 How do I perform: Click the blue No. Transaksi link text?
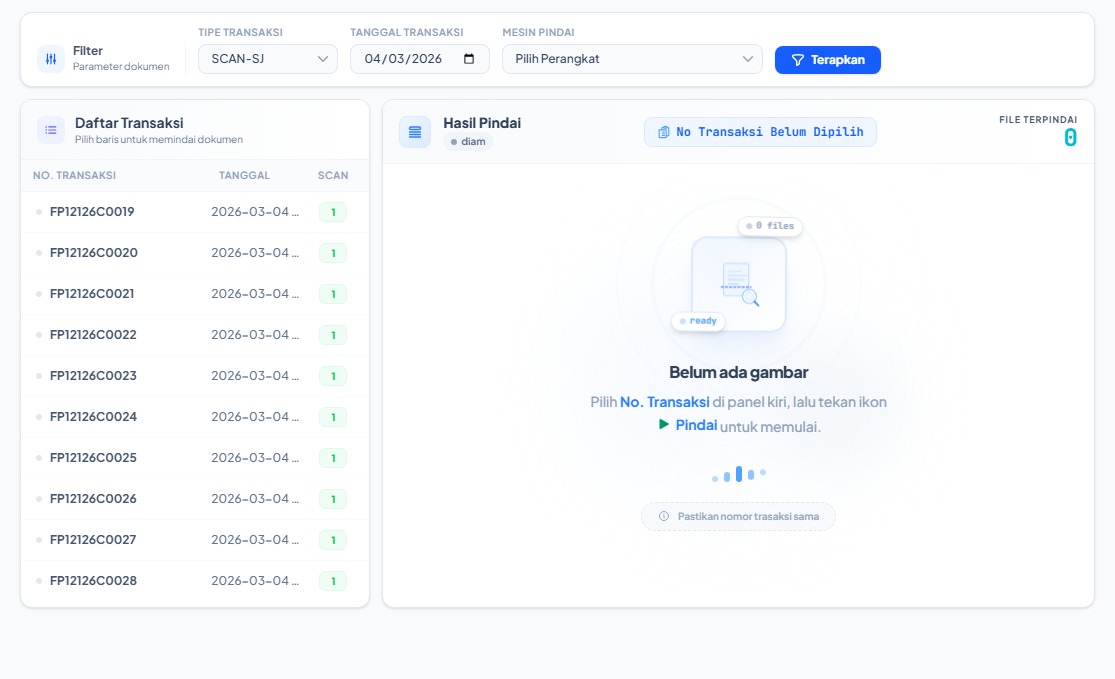click(664, 402)
